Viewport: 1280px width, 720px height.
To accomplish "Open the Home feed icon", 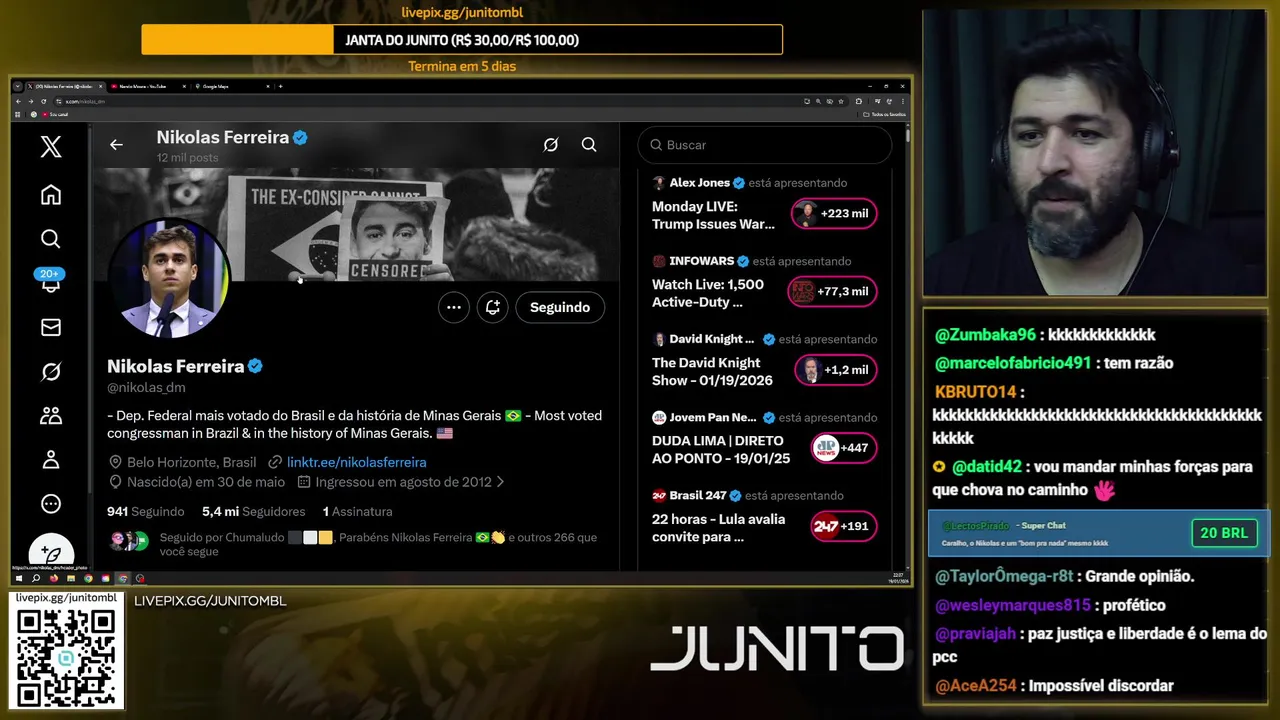I will tap(51, 195).
